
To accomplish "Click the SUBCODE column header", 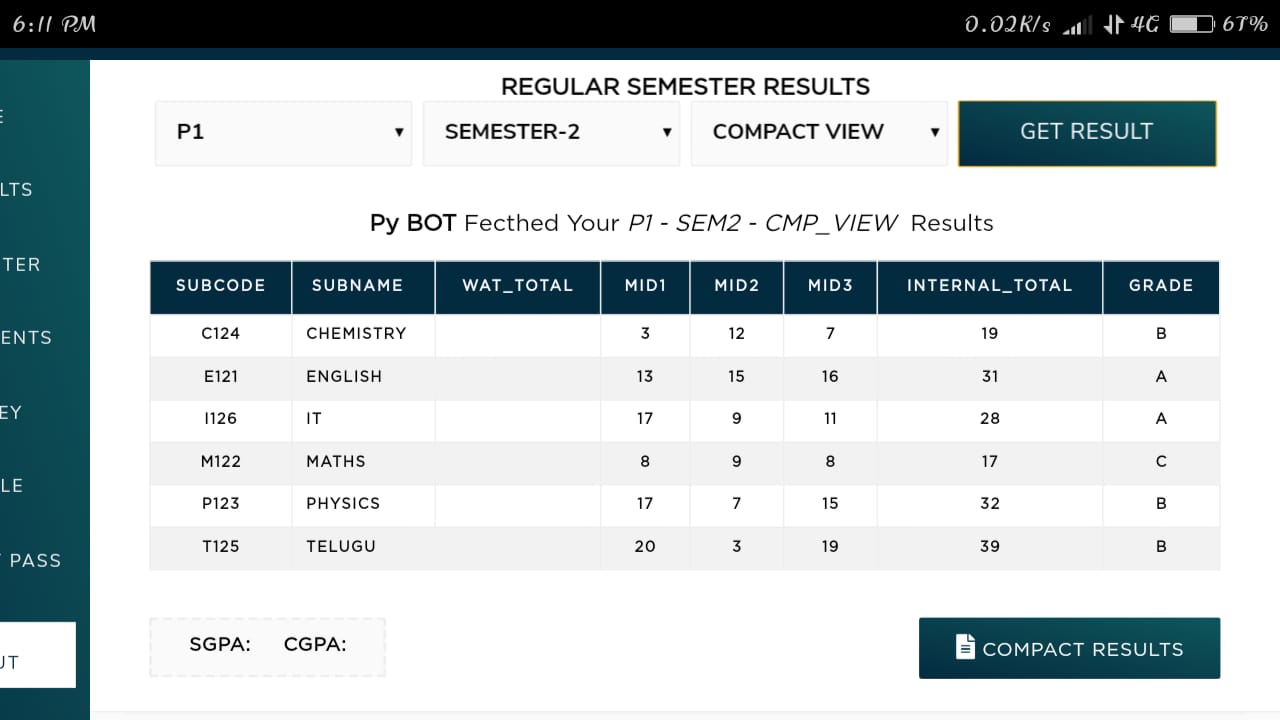I will click(x=220, y=287).
